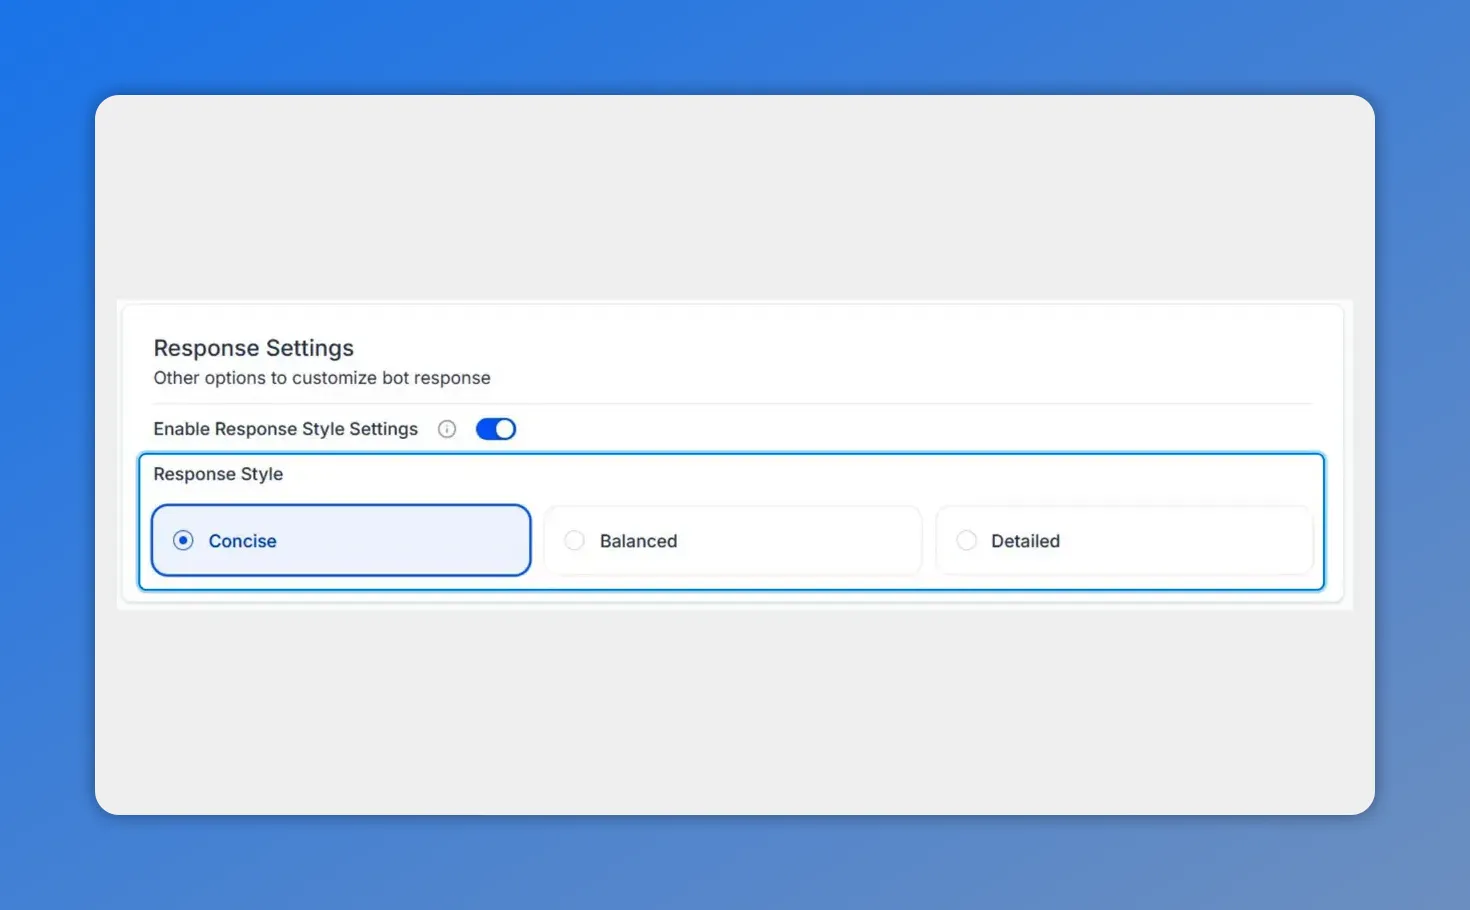1470x910 pixels.
Task: Select the Balanced response style
Action: tap(733, 540)
